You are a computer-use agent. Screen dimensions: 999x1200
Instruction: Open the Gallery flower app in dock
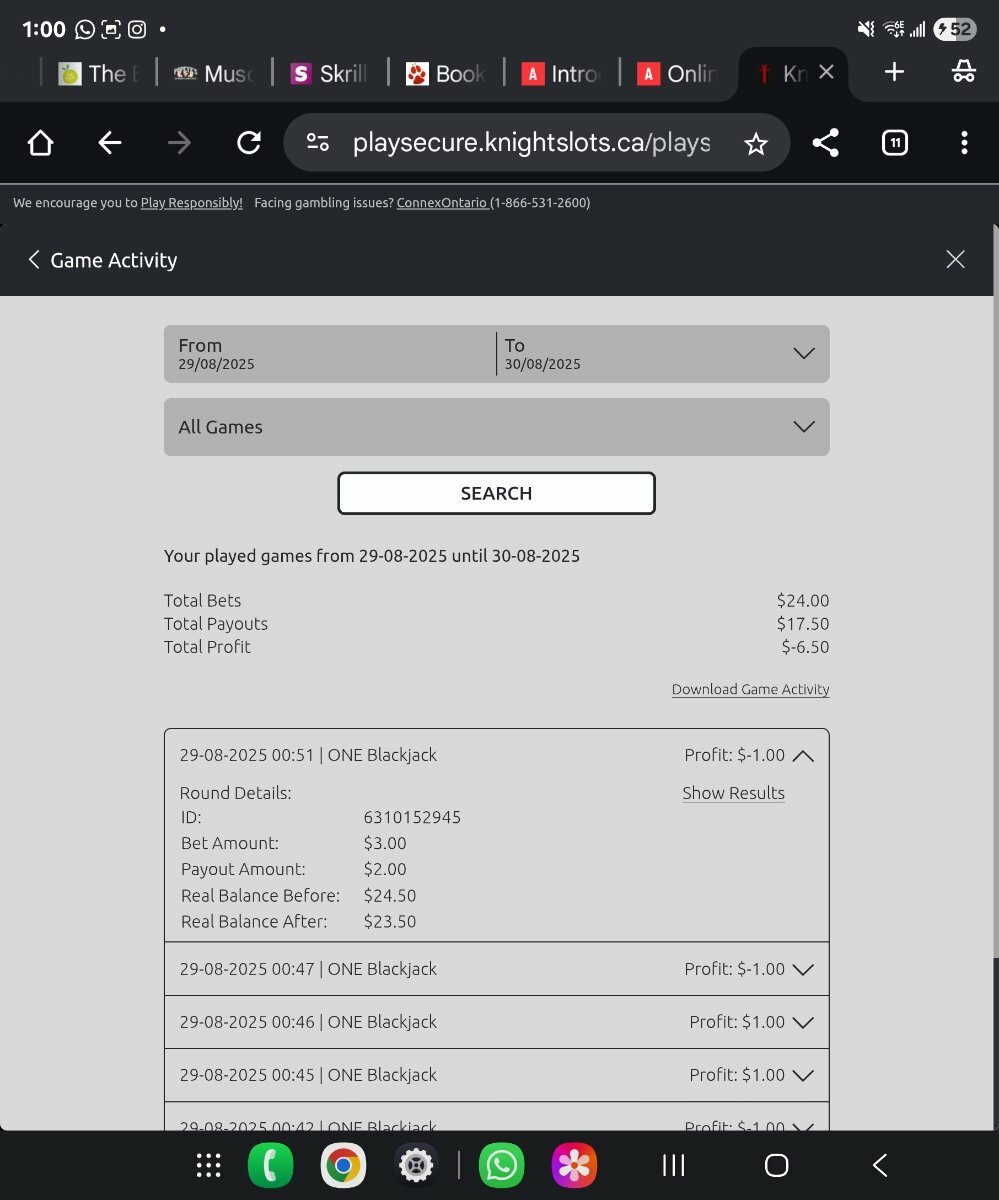(574, 1165)
